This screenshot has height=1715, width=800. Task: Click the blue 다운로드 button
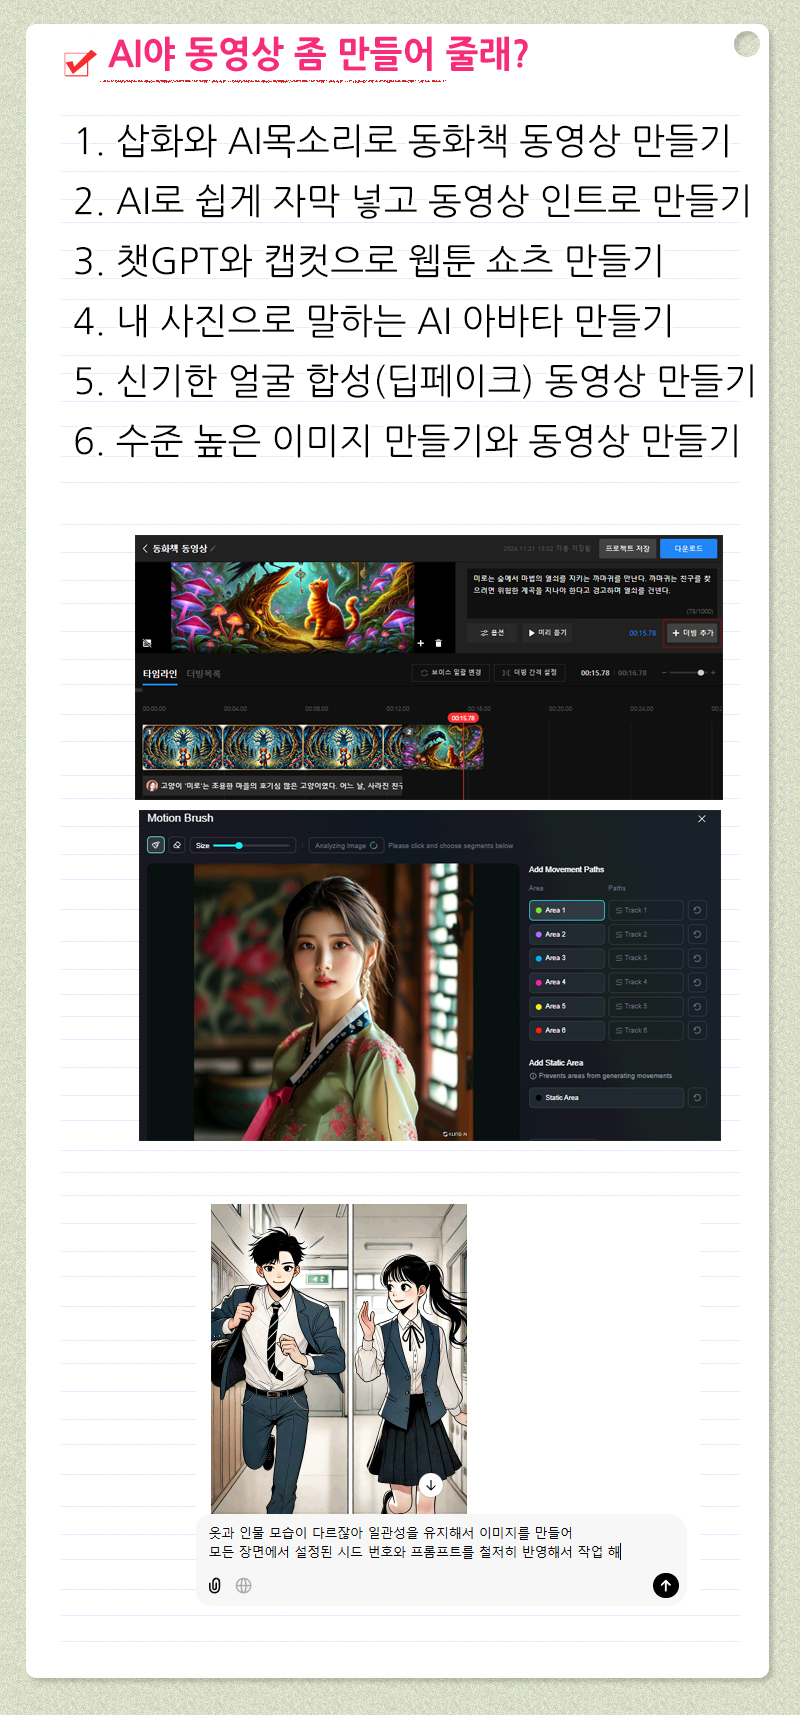pos(688,548)
